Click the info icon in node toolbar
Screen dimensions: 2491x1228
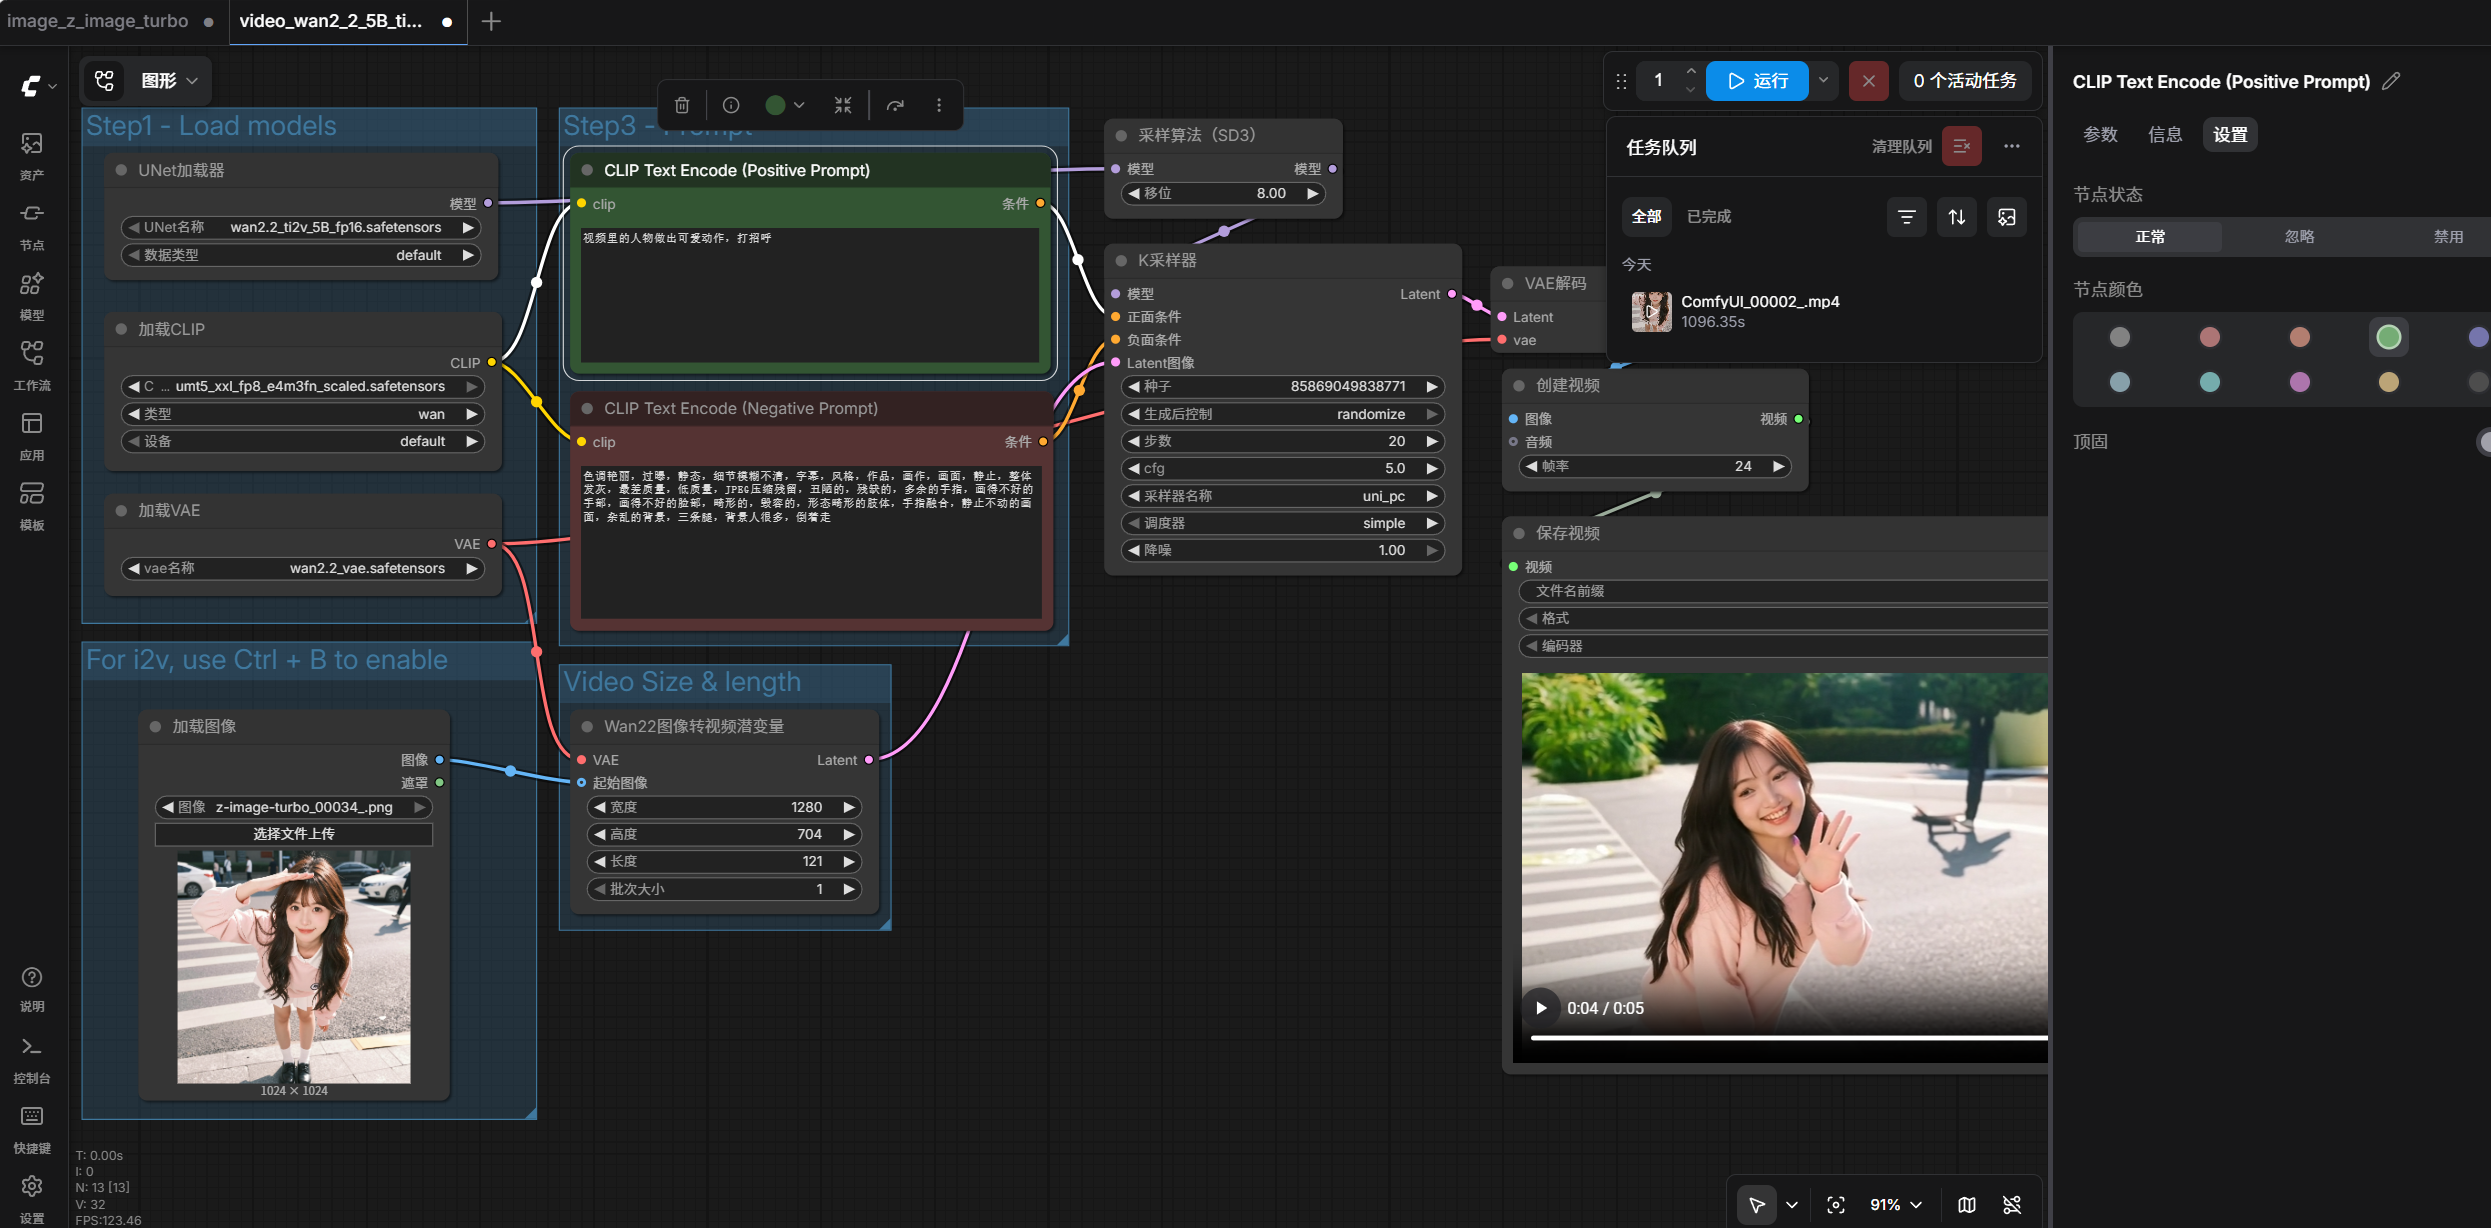(x=731, y=105)
